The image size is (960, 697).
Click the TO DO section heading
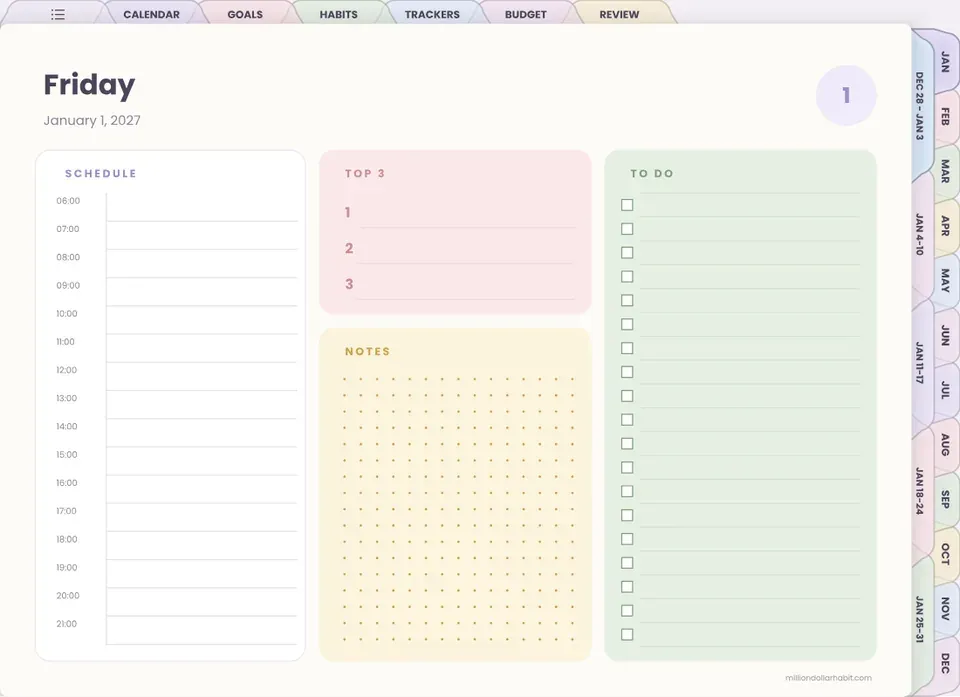coord(652,173)
